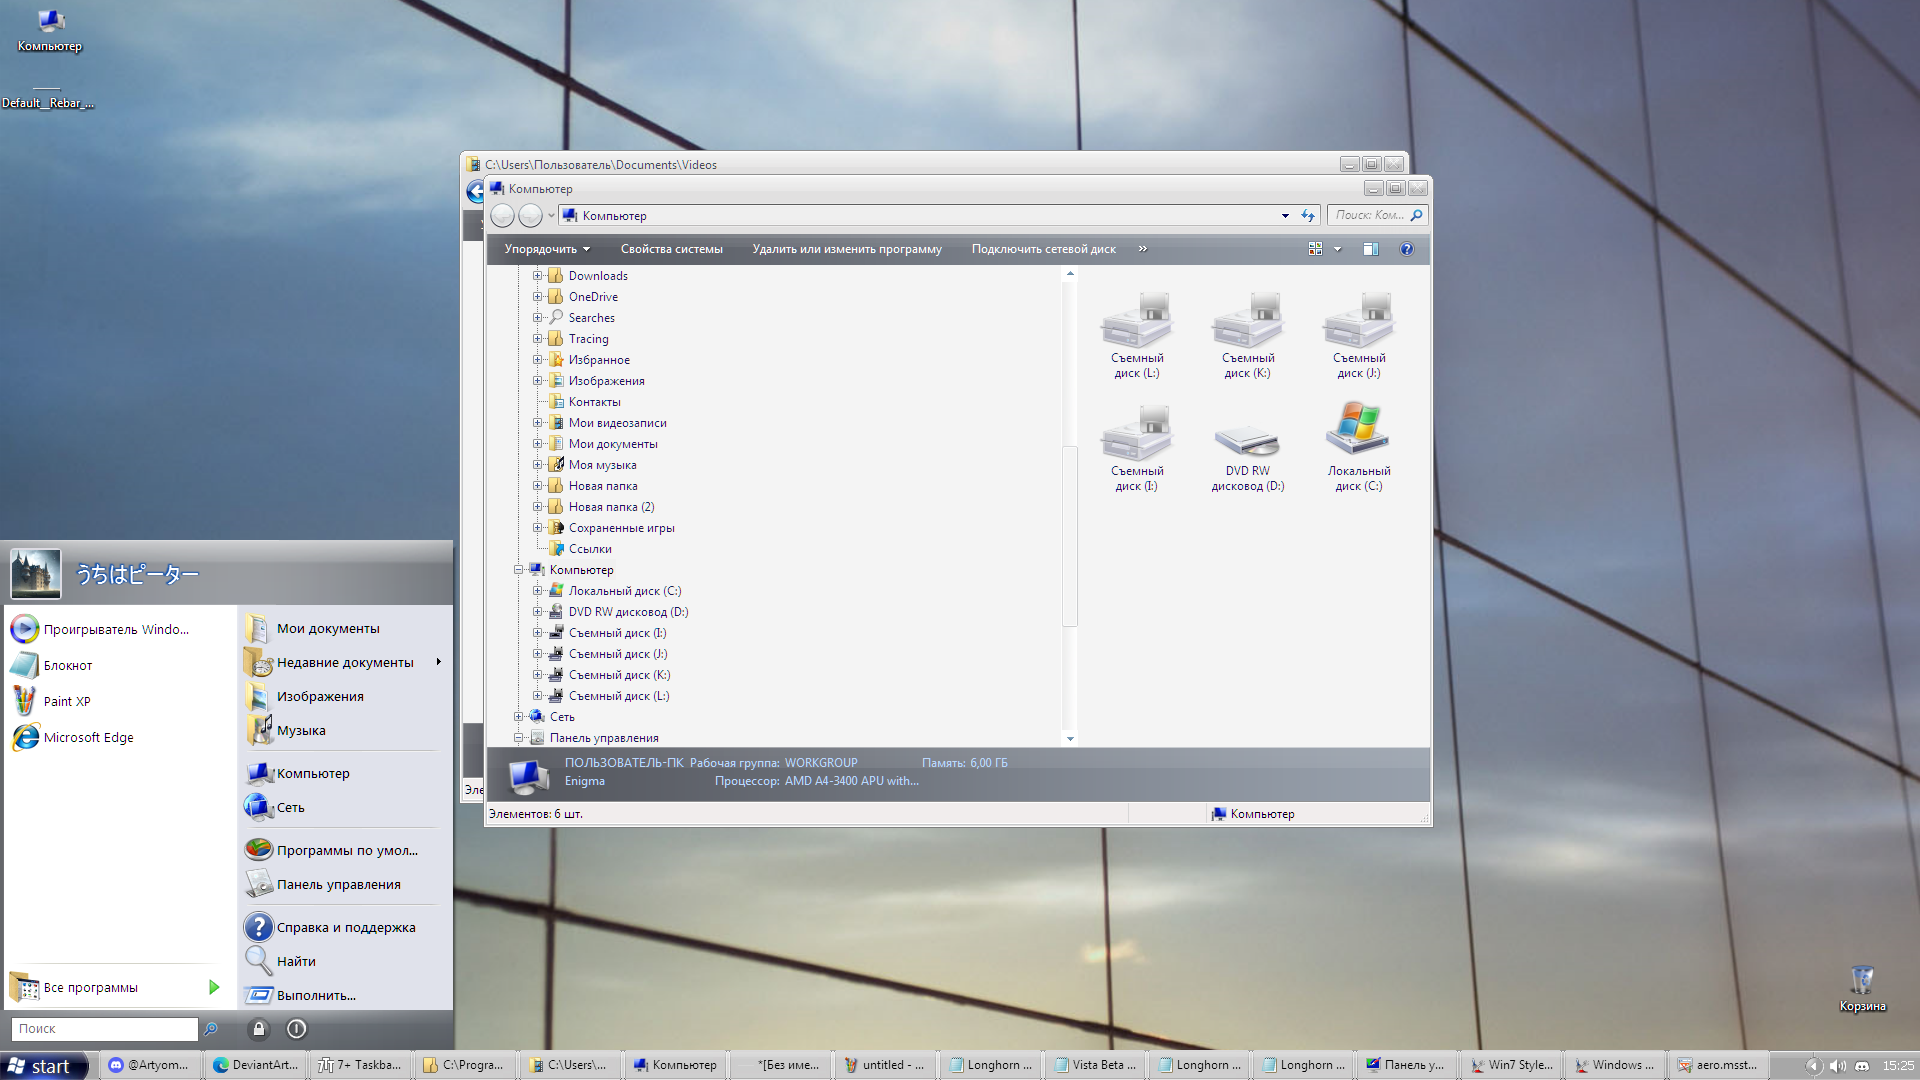This screenshot has height=1080, width=1920.
Task: Open the view options dropdown arrow
Action: 1337,249
